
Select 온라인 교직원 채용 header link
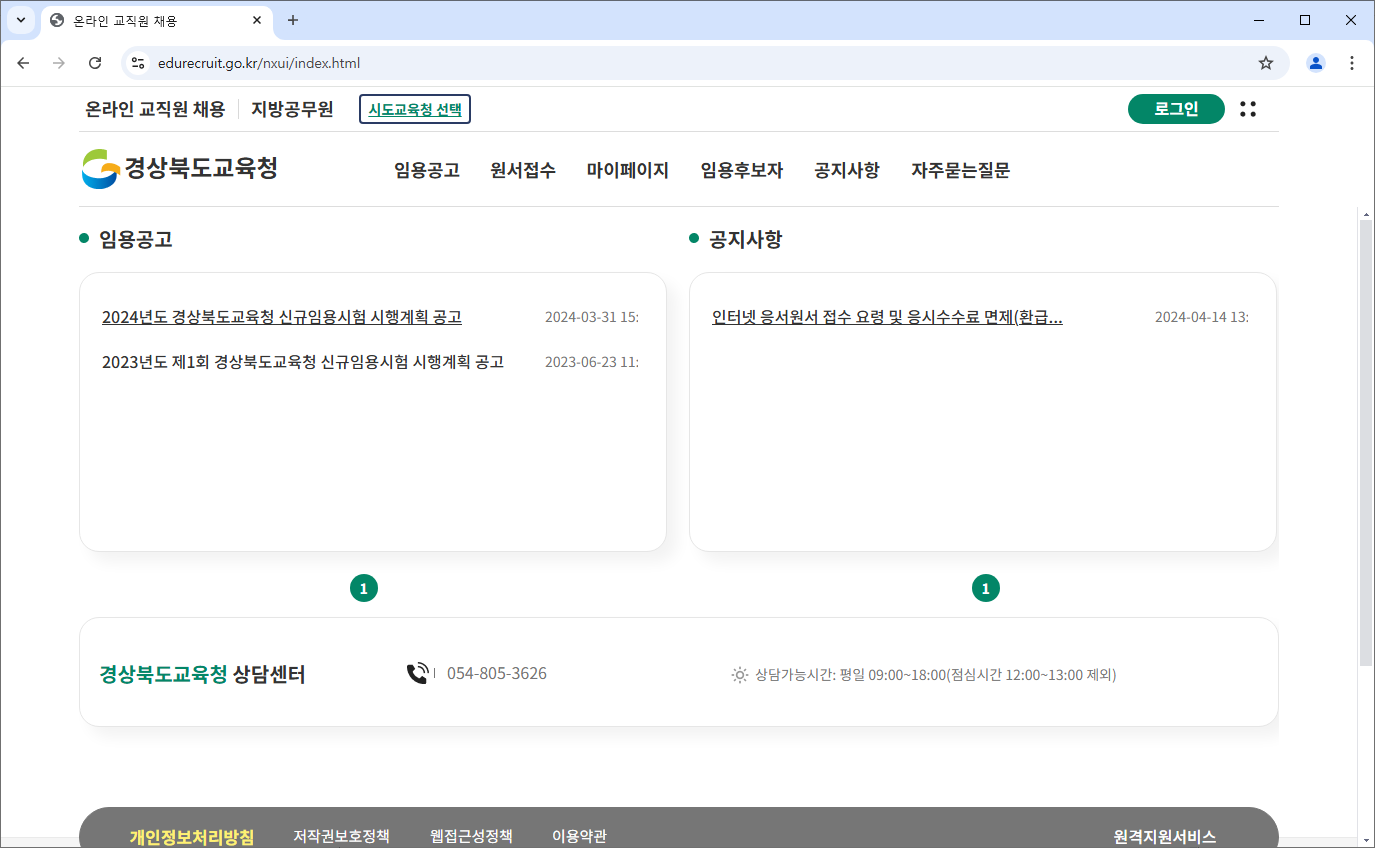pyautogui.click(x=155, y=109)
